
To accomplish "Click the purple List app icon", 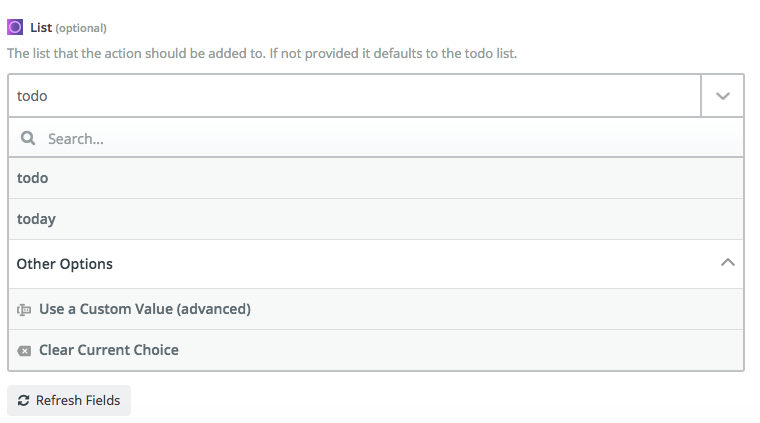I will (15, 27).
